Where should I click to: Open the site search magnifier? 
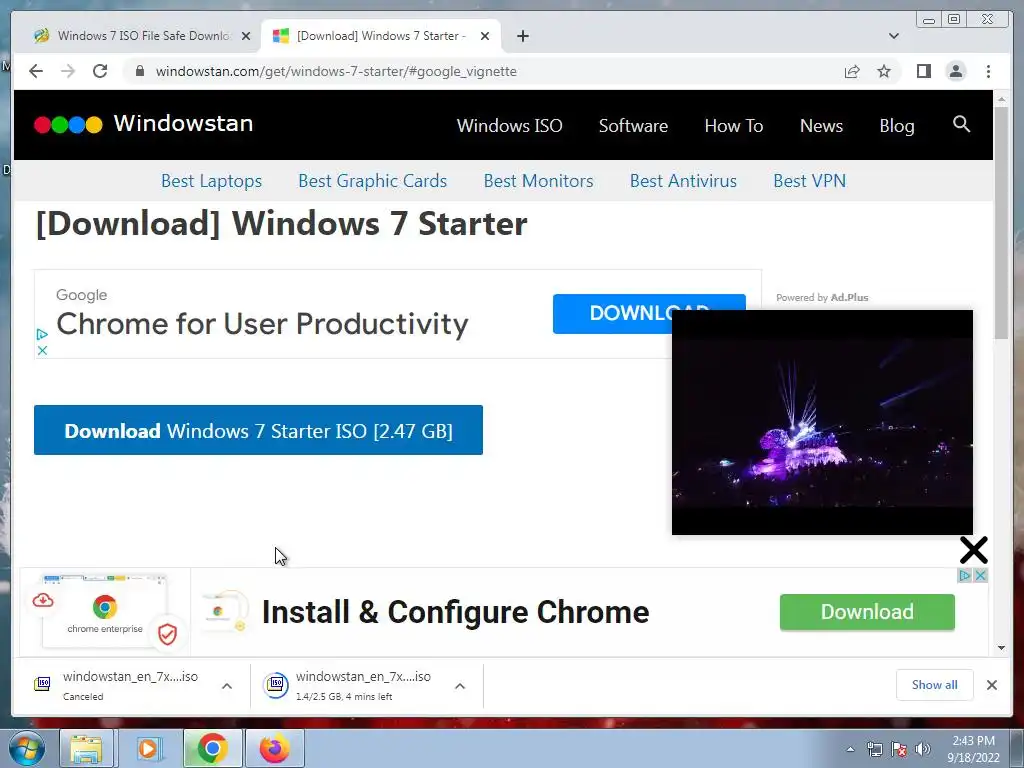tap(961, 124)
